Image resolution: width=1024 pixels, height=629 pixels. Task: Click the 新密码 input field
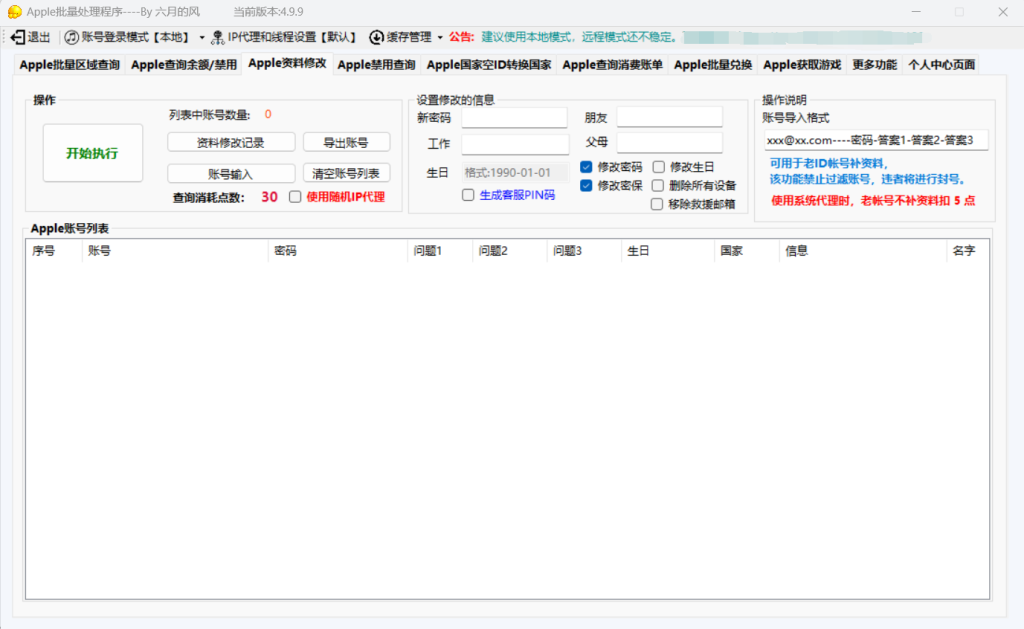coord(514,118)
